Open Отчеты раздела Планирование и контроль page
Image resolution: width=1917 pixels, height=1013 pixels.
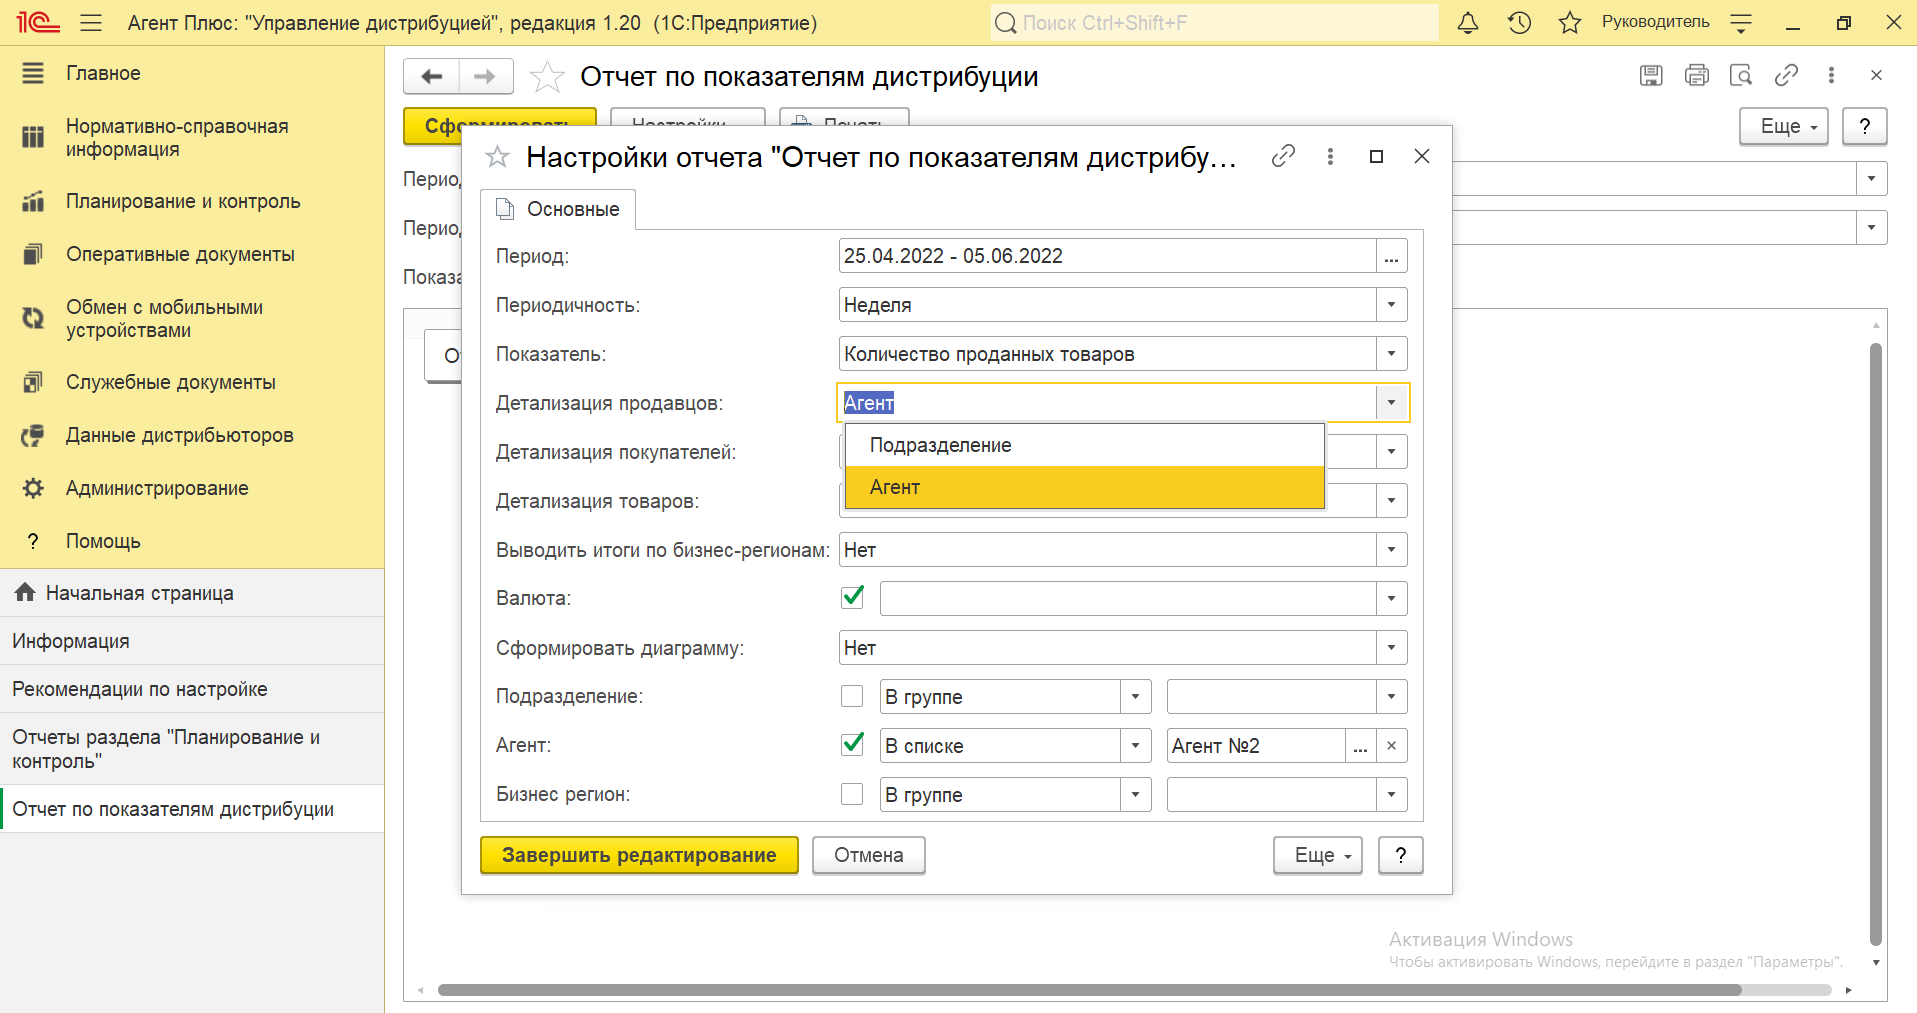pyautogui.click(x=192, y=749)
